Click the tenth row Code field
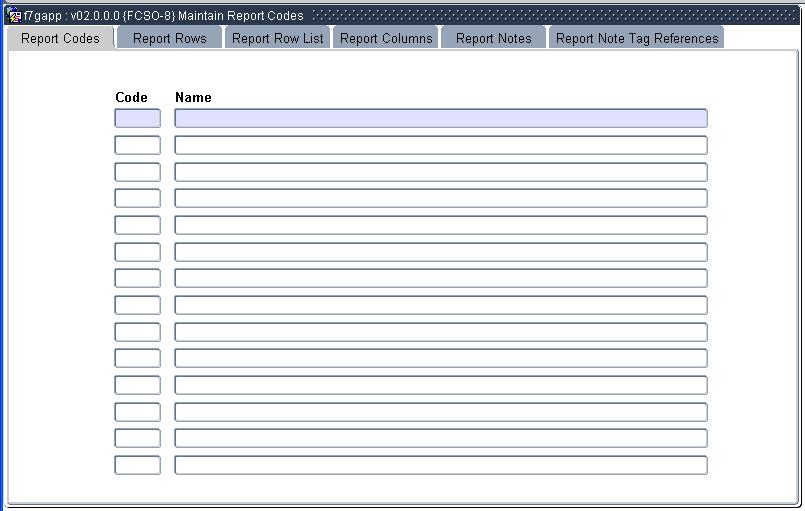This screenshot has width=805, height=511. (137, 358)
